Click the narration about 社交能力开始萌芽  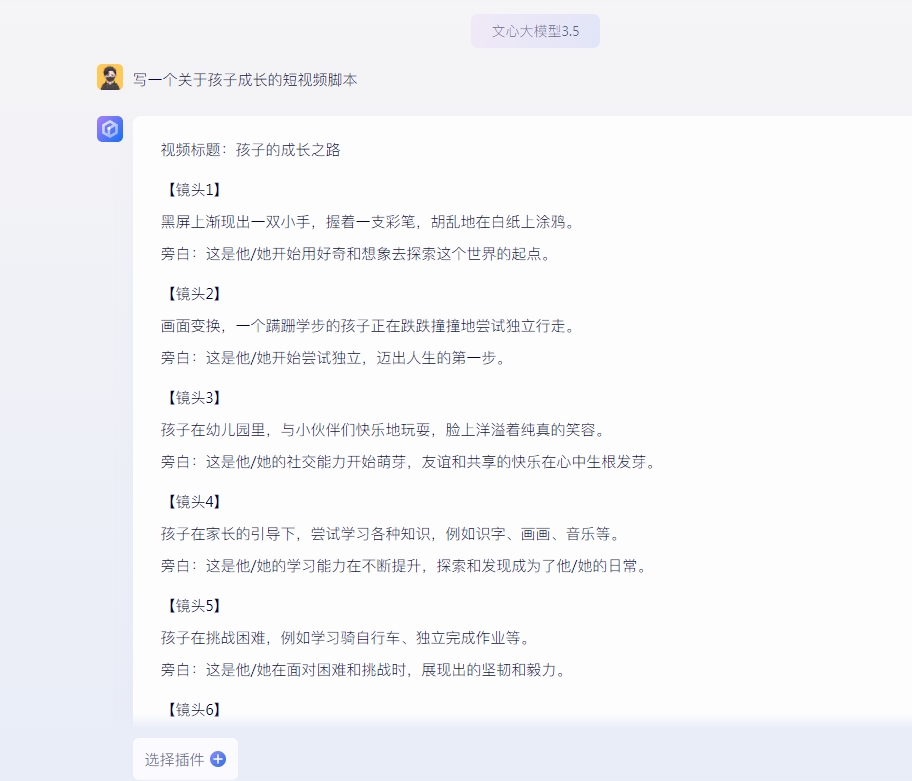(408, 462)
